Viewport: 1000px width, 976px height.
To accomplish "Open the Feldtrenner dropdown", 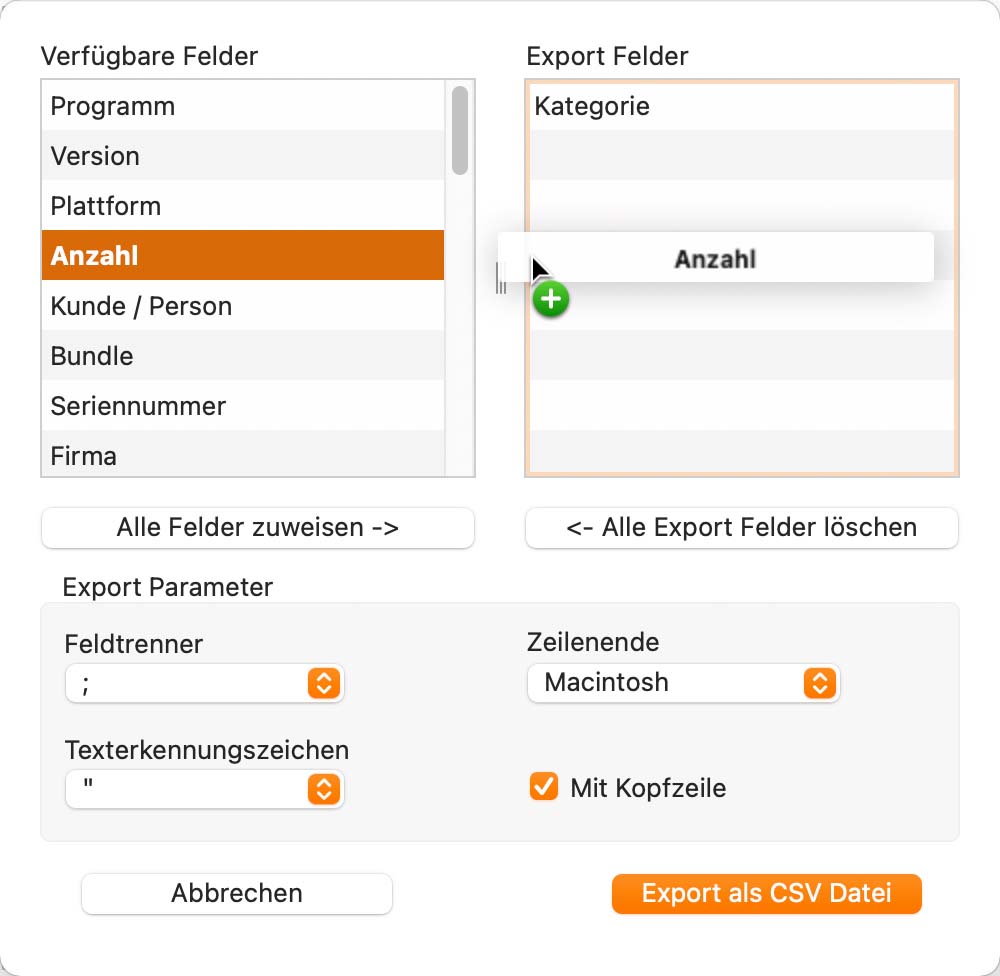I will click(204, 683).
